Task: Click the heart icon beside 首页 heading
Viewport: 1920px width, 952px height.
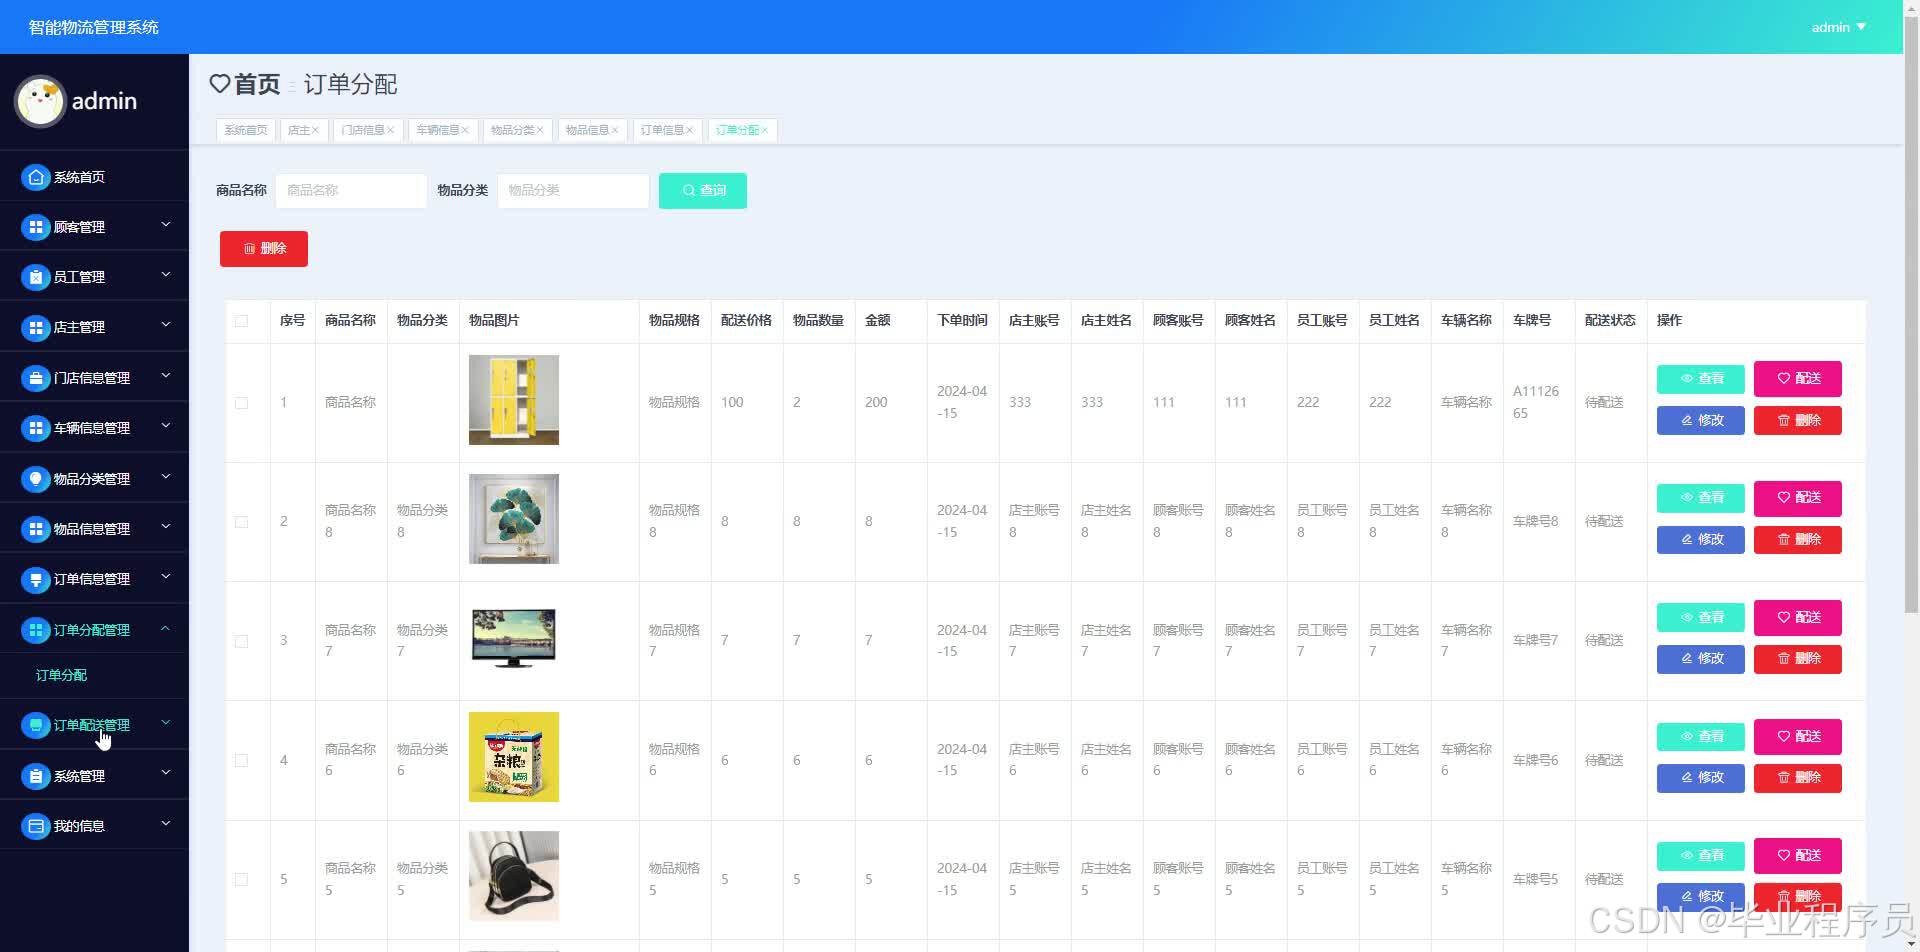Action: [x=220, y=84]
